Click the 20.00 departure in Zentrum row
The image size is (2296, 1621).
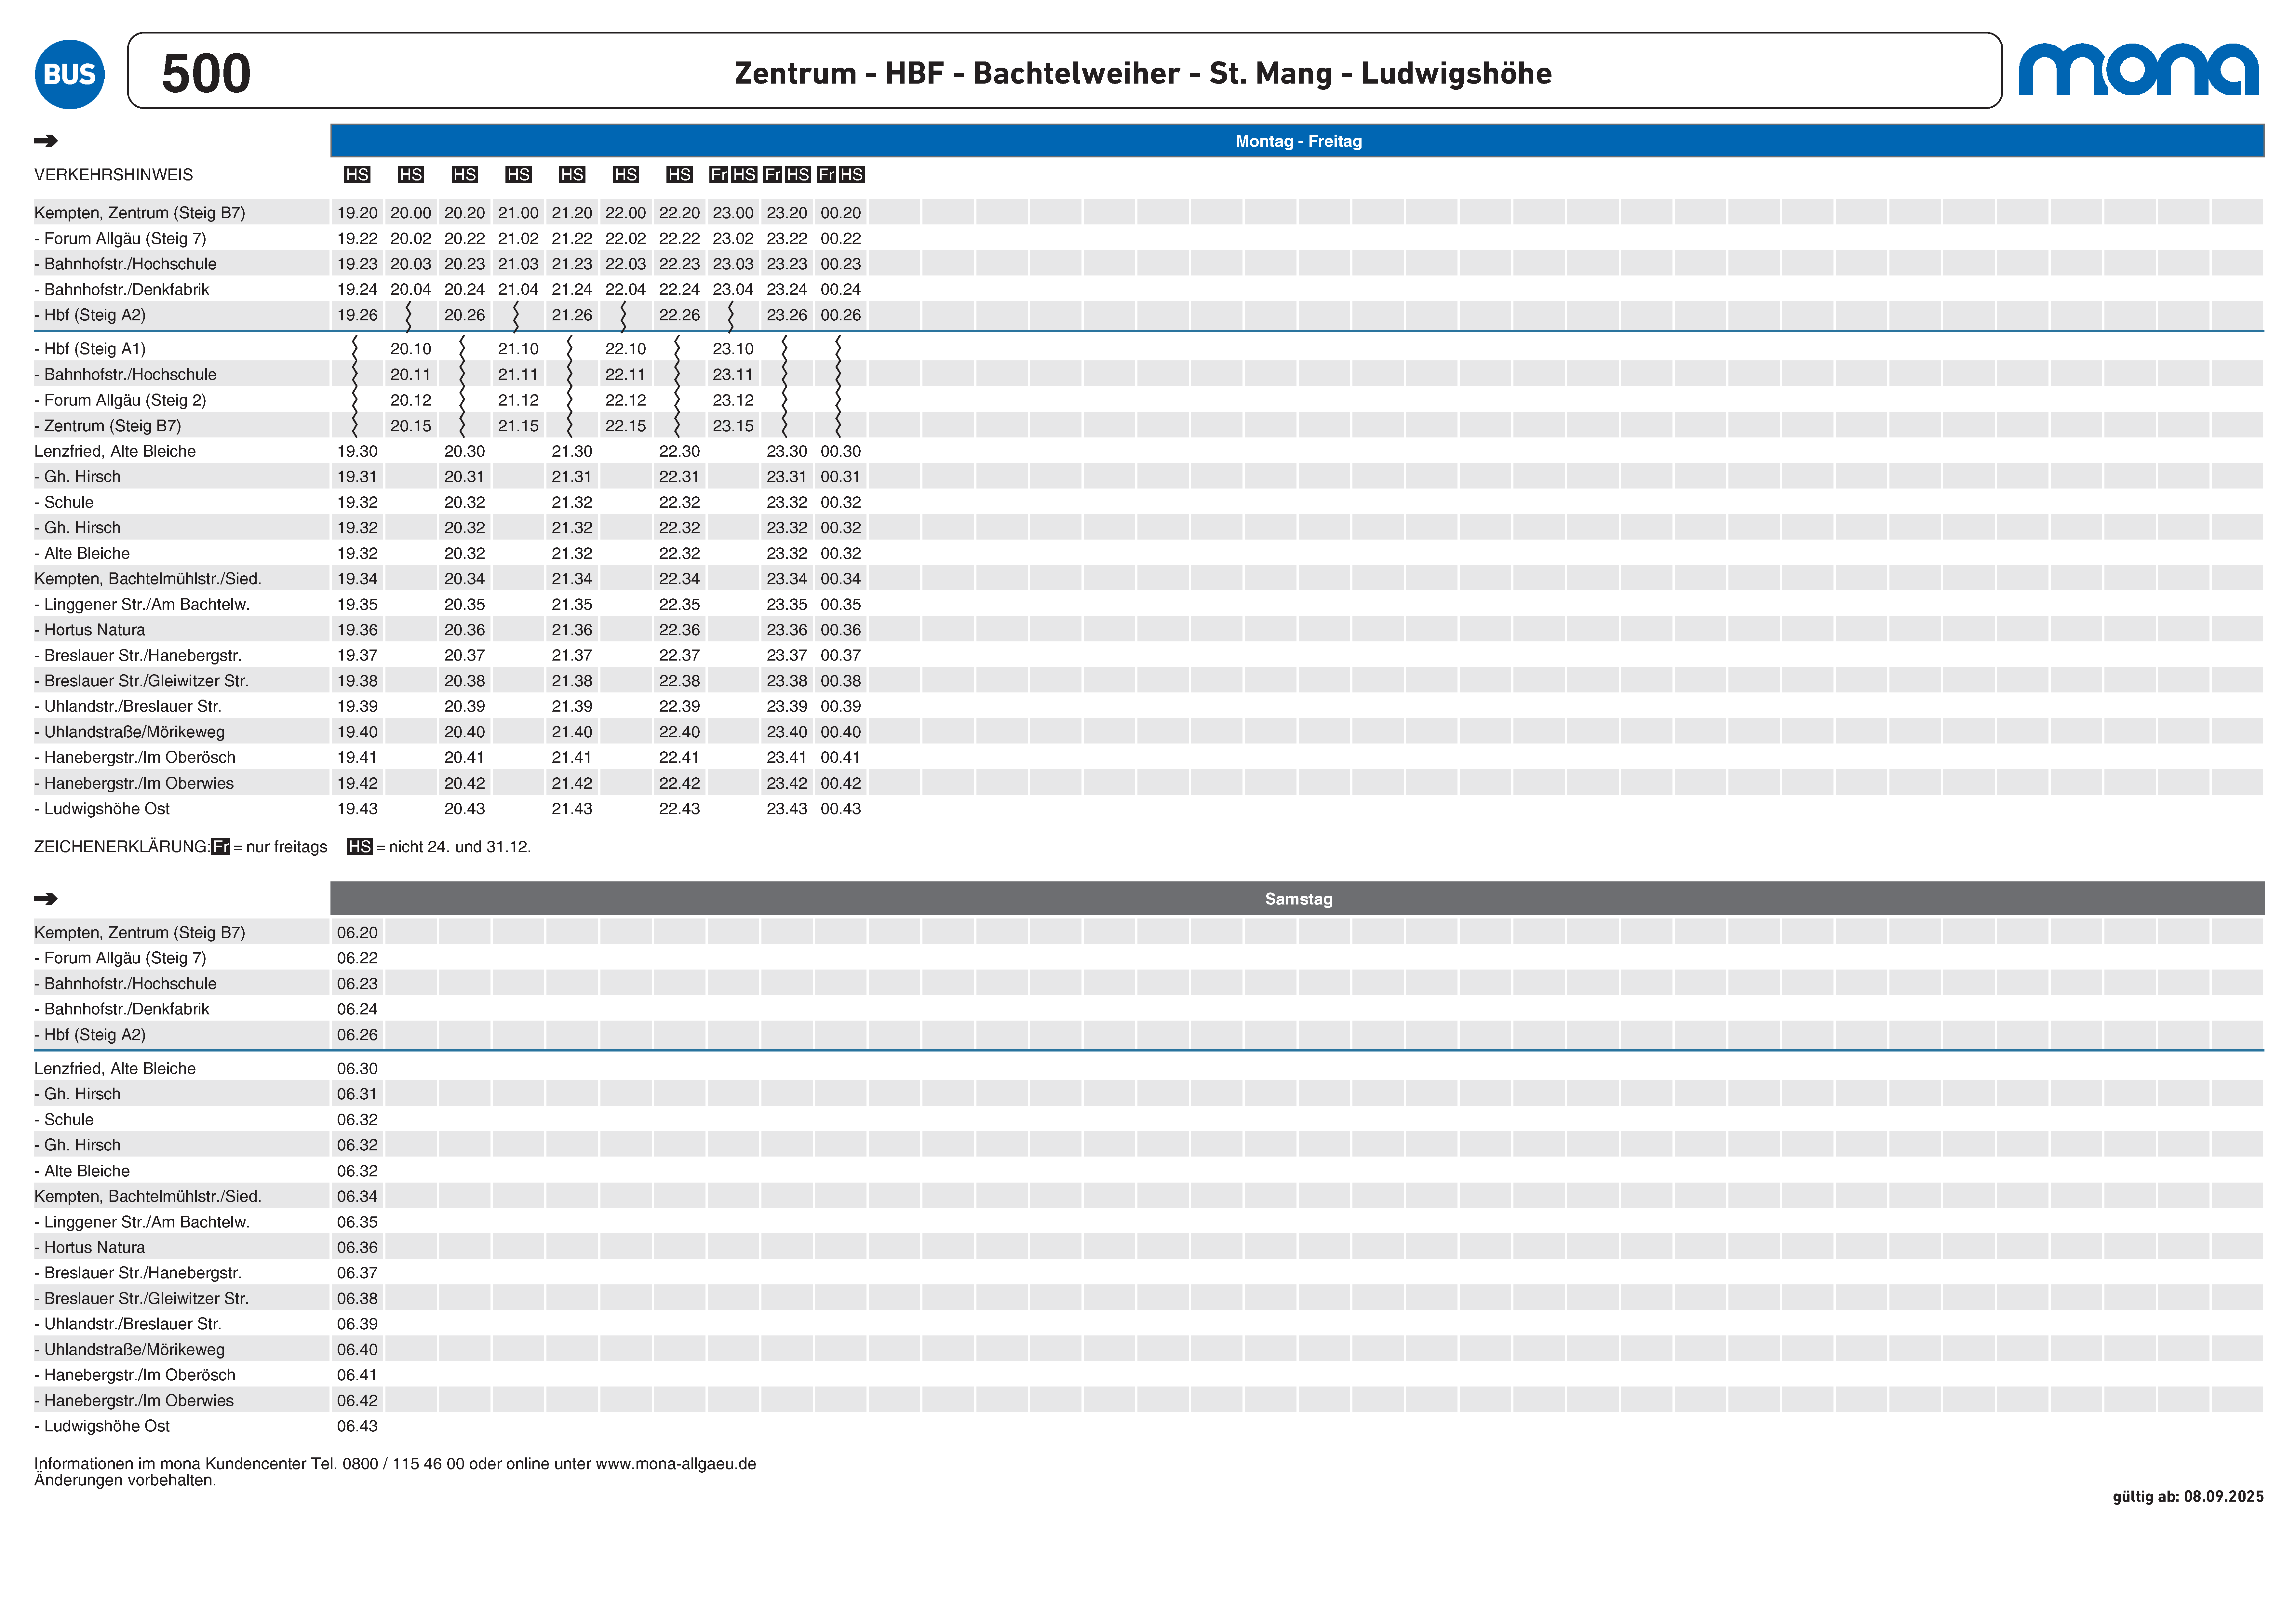[x=411, y=213]
